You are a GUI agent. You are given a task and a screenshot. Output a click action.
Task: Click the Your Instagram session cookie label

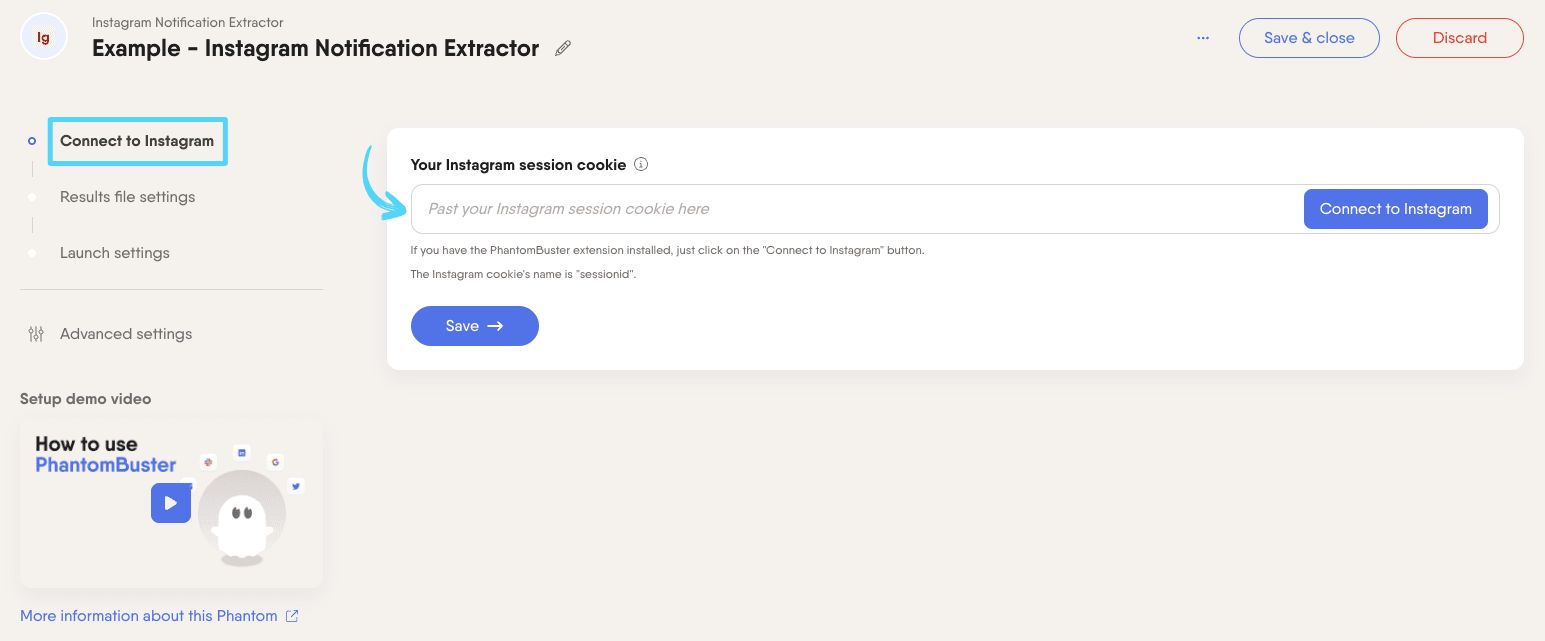coord(518,164)
